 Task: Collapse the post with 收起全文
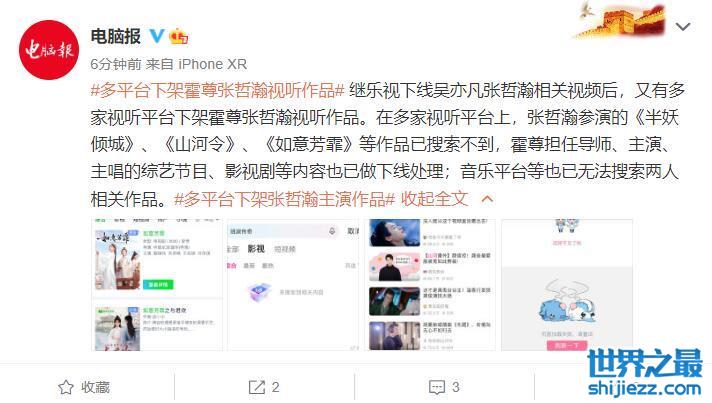coord(434,199)
